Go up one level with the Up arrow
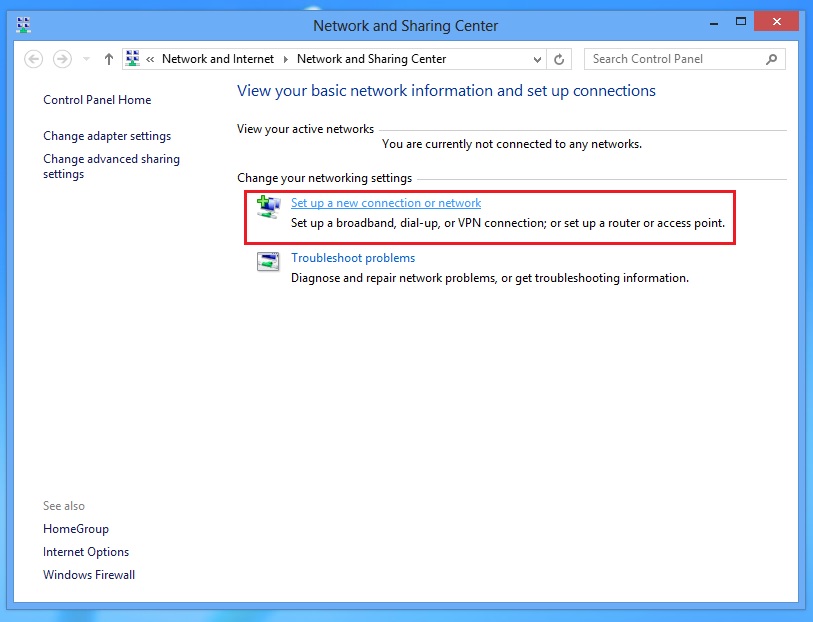Image resolution: width=813 pixels, height=622 pixels. click(108, 59)
